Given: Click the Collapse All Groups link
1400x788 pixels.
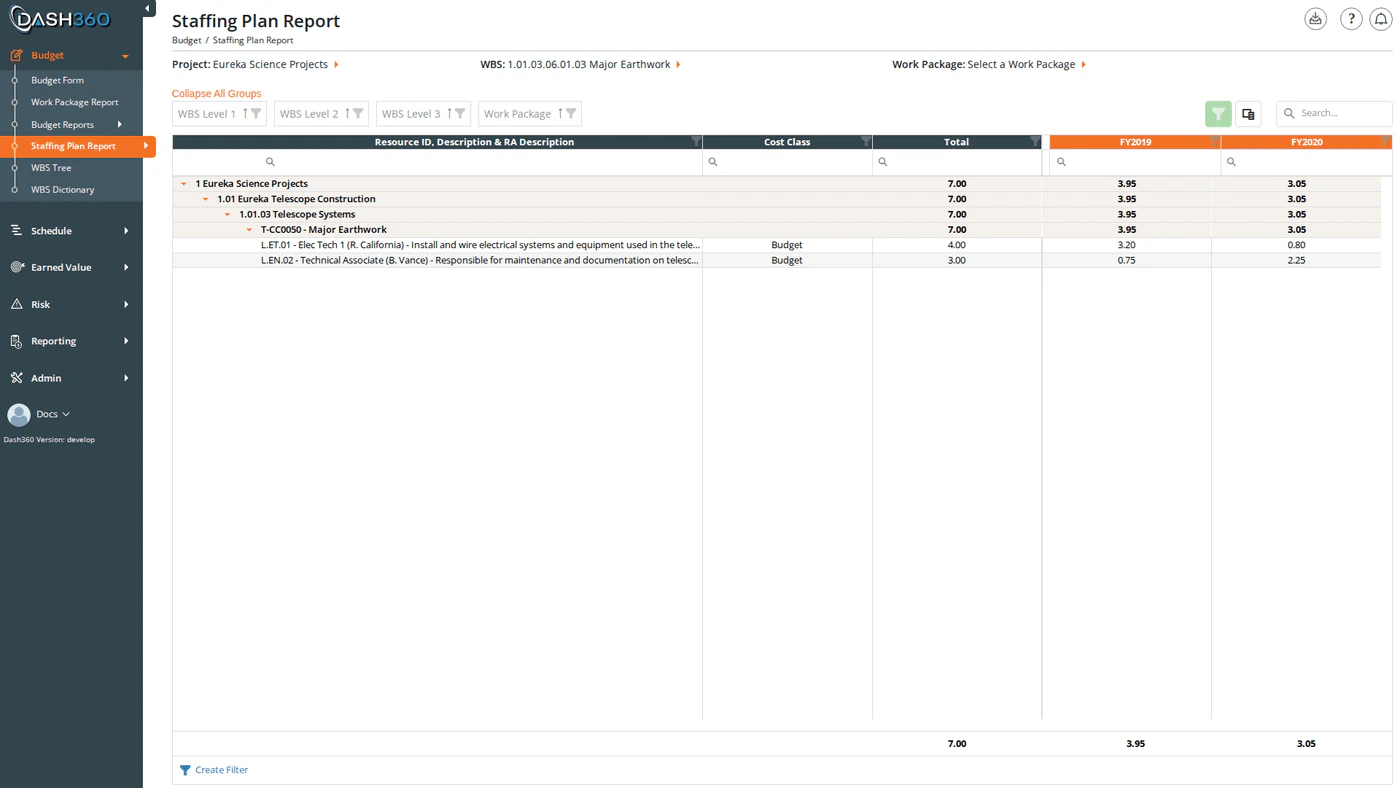Looking at the screenshot, I should [216, 92].
